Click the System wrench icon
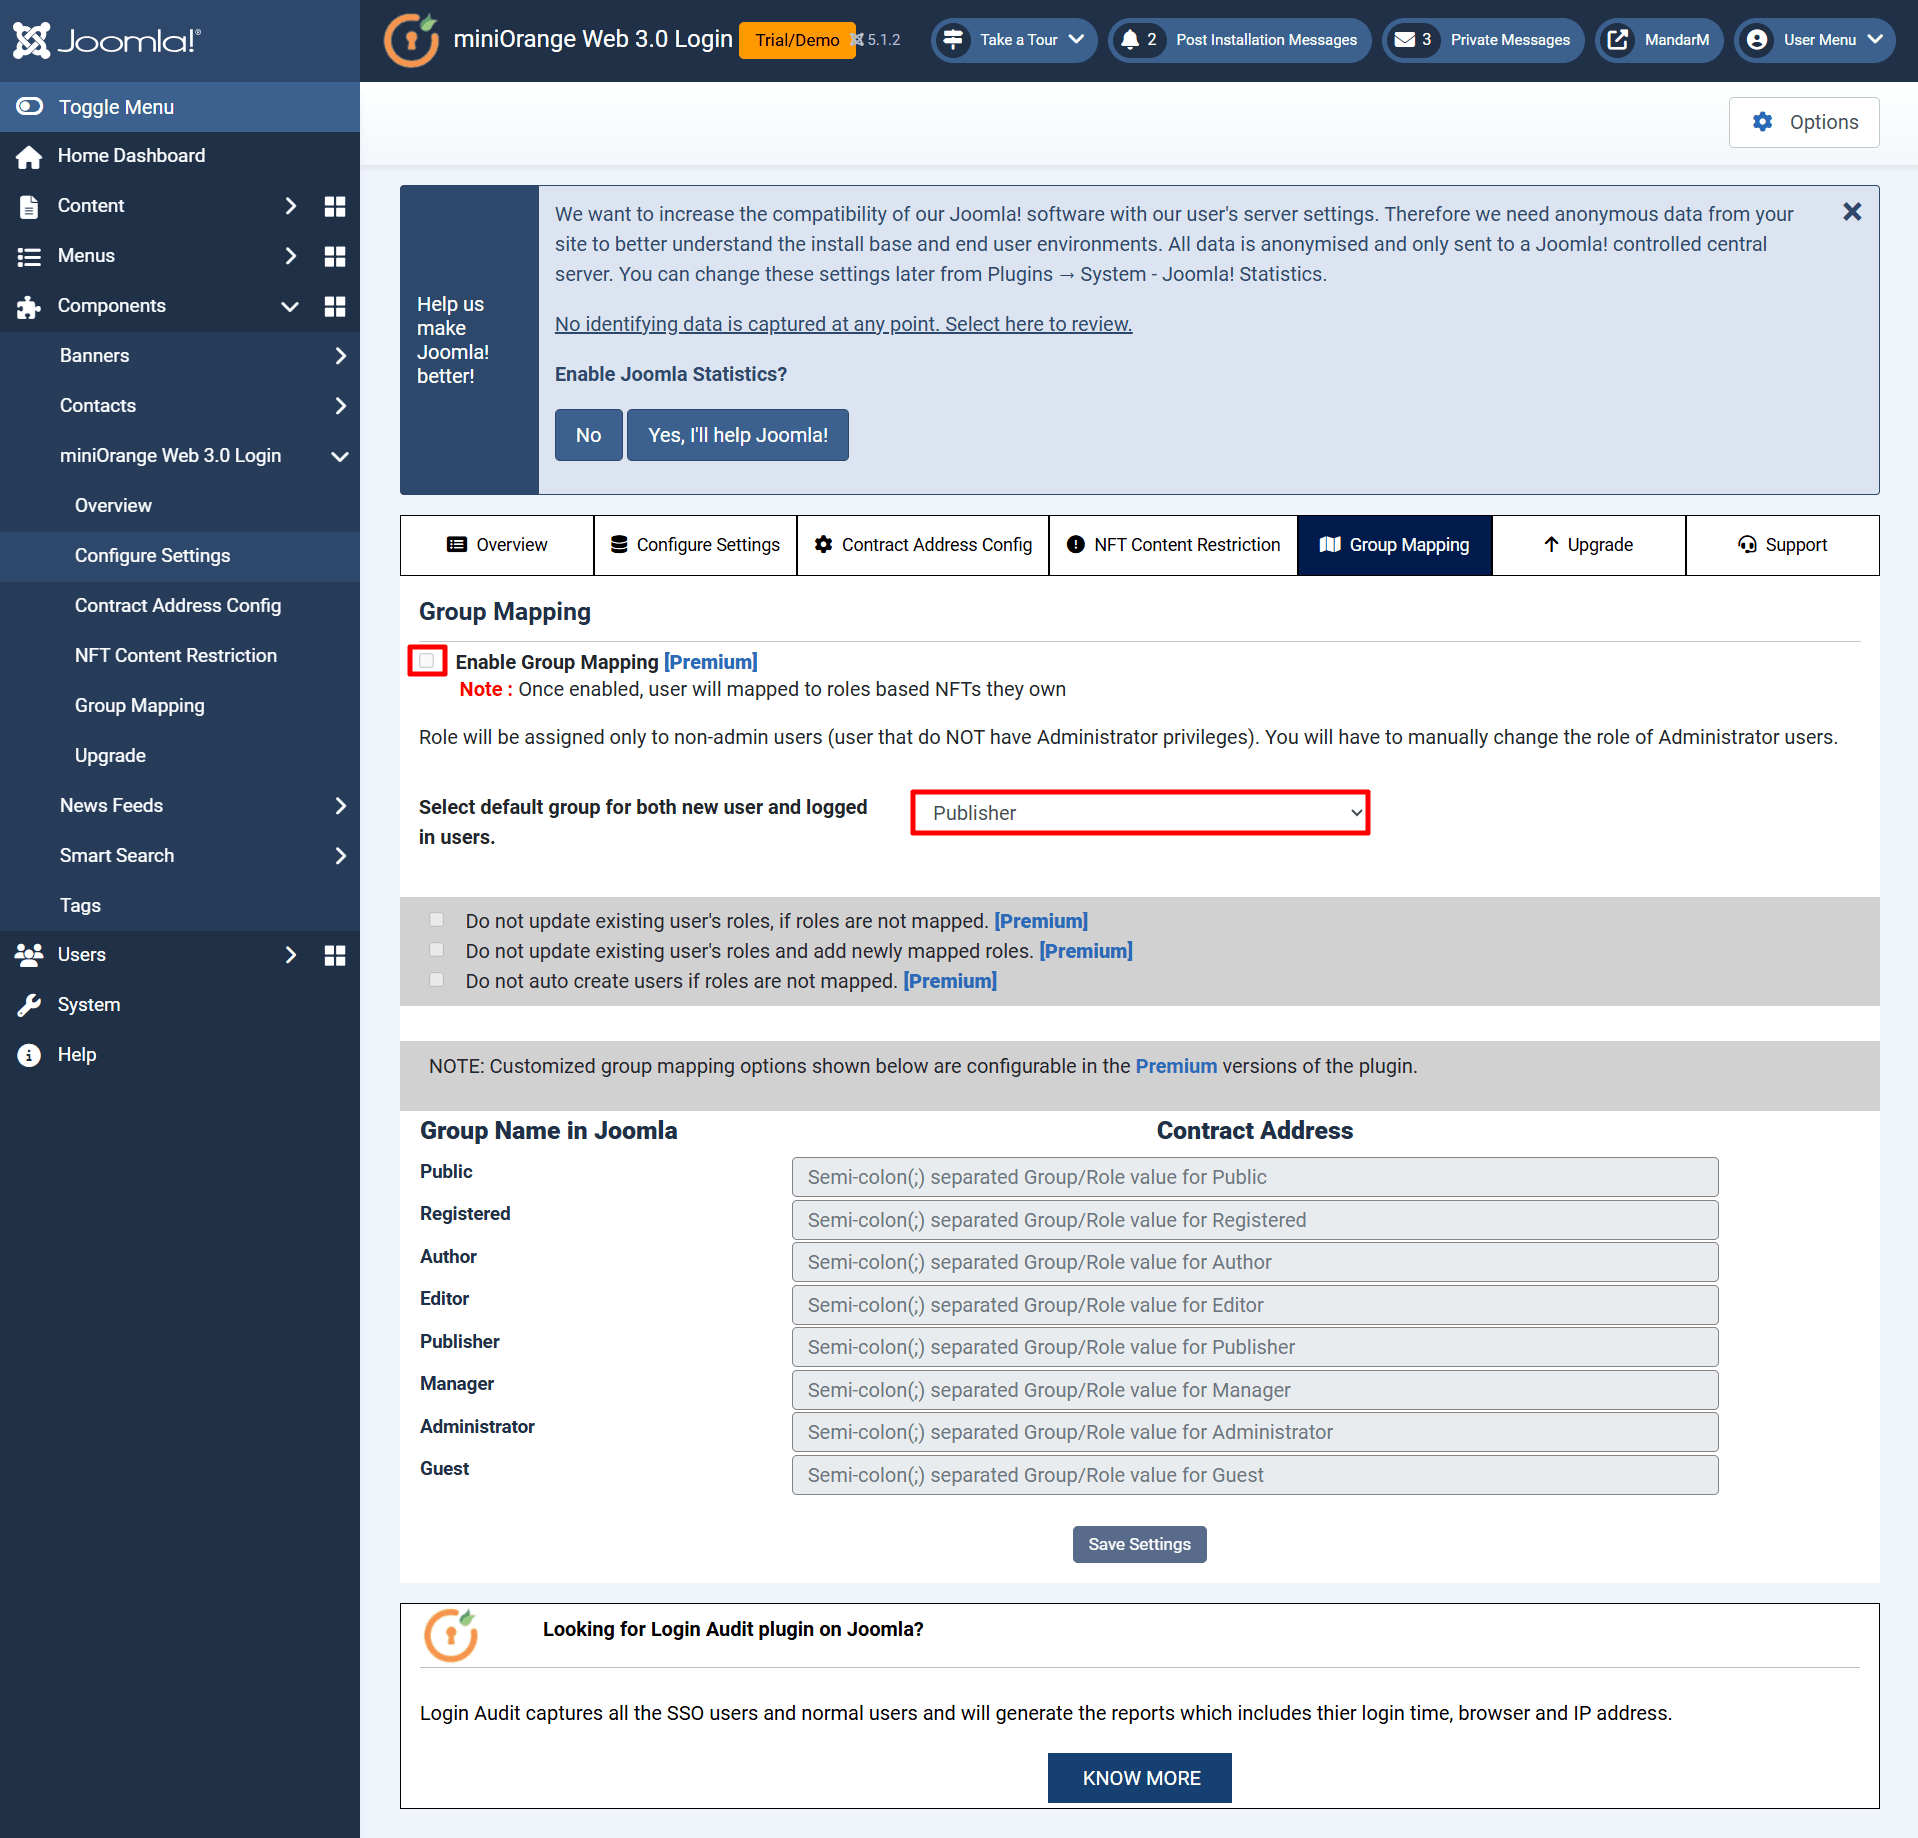The height and width of the screenshot is (1838, 1918). [x=29, y=1005]
